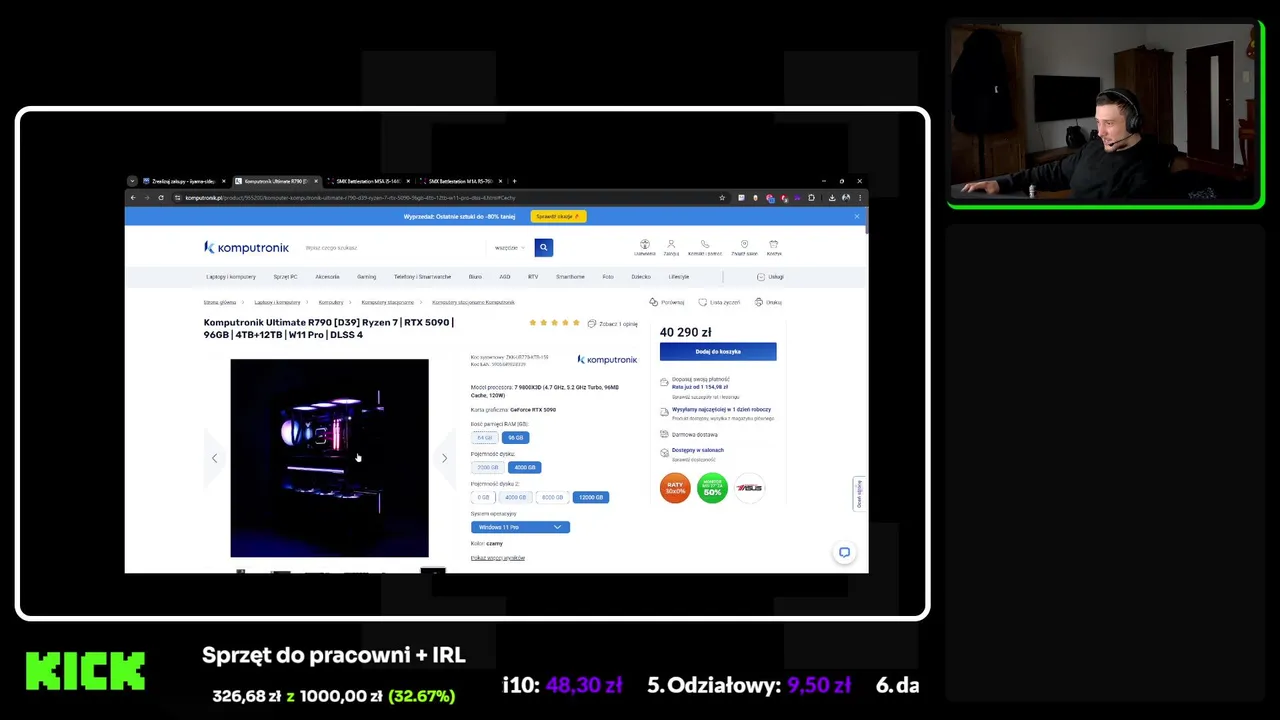Open Sprzęt PC menu
The width and height of the screenshot is (1280, 720).
(x=285, y=277)
